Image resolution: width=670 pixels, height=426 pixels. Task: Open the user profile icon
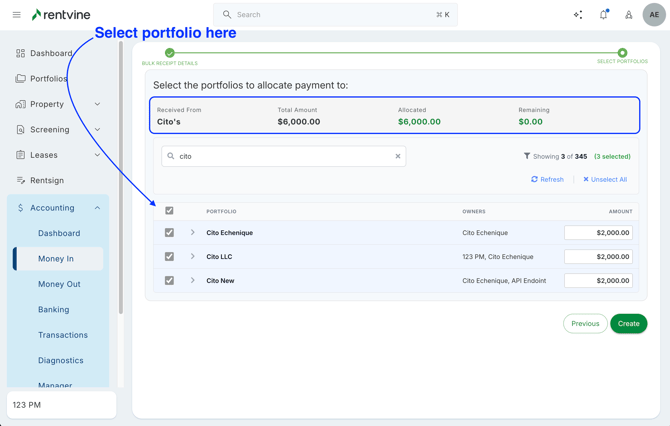coord(629,15)
